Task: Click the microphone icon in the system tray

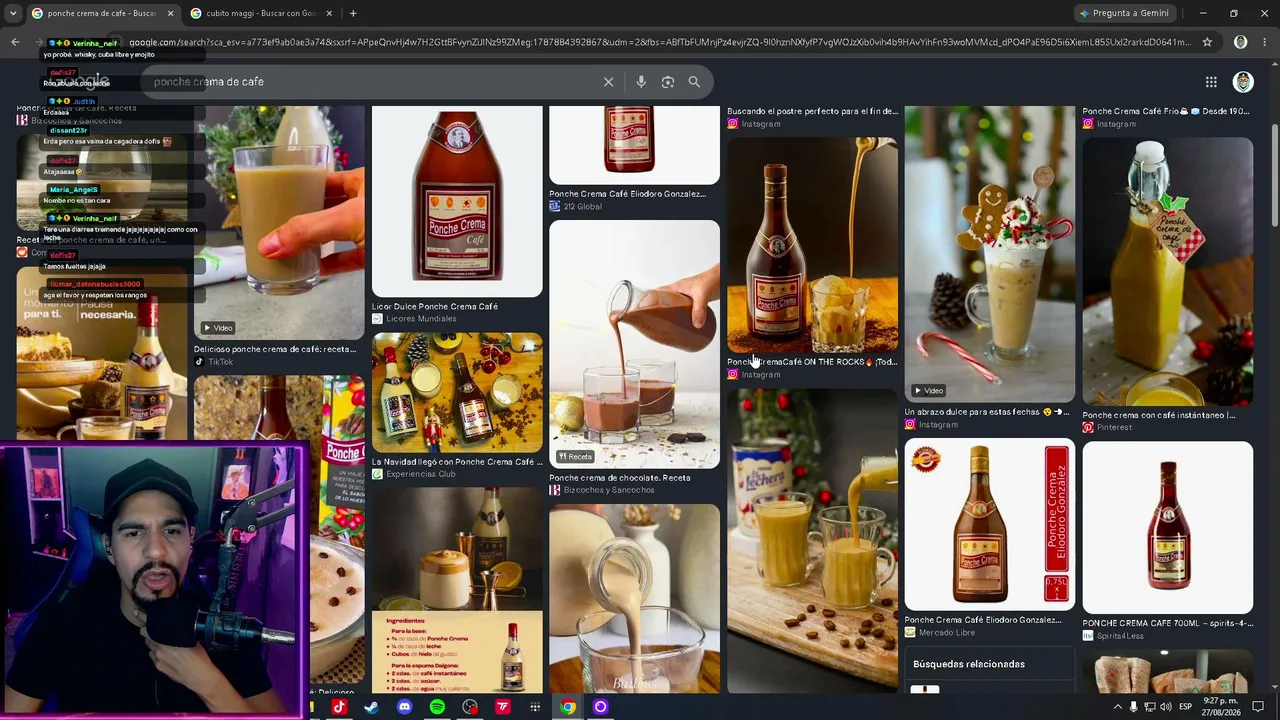Action: pyautogui.click(x=1133, y=707)
